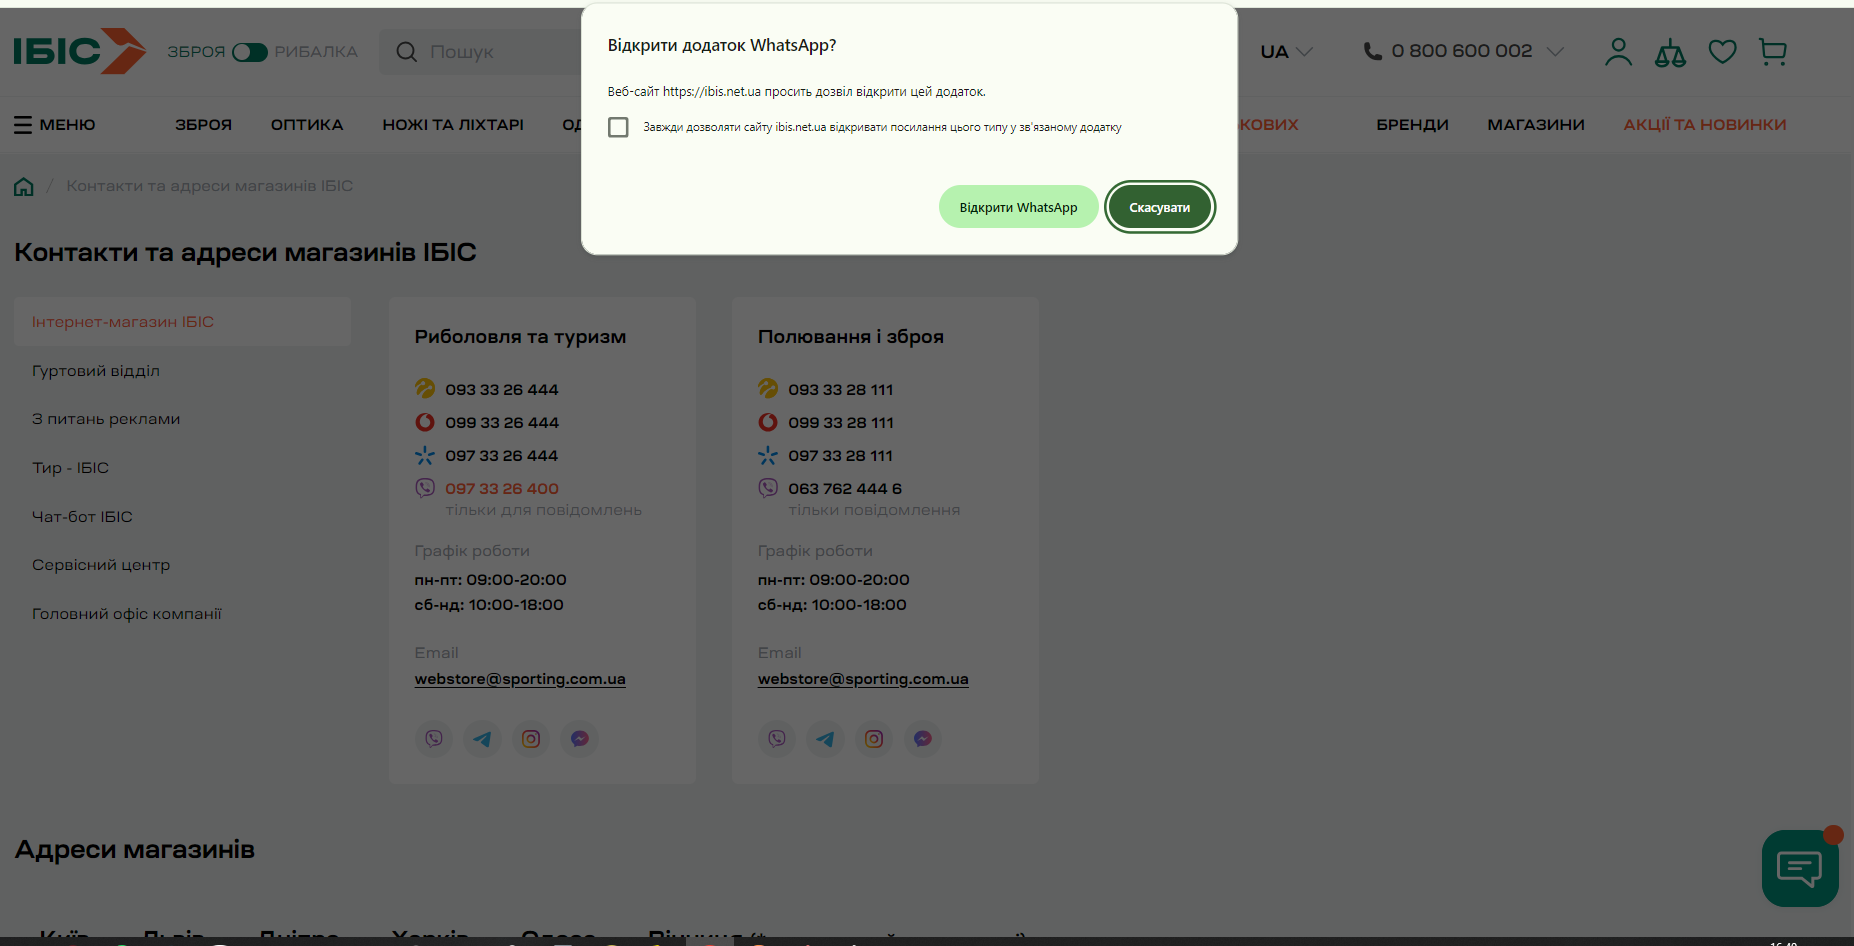Viewport: 1854px width, 946px height.
Task: Call 099 33 28 111 hunting number
Action: (x=841, y=423)
